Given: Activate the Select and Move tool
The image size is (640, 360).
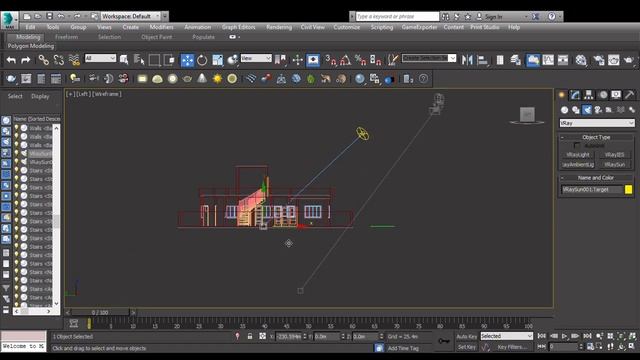Looking at the screenshot, I should click(187, 60).
